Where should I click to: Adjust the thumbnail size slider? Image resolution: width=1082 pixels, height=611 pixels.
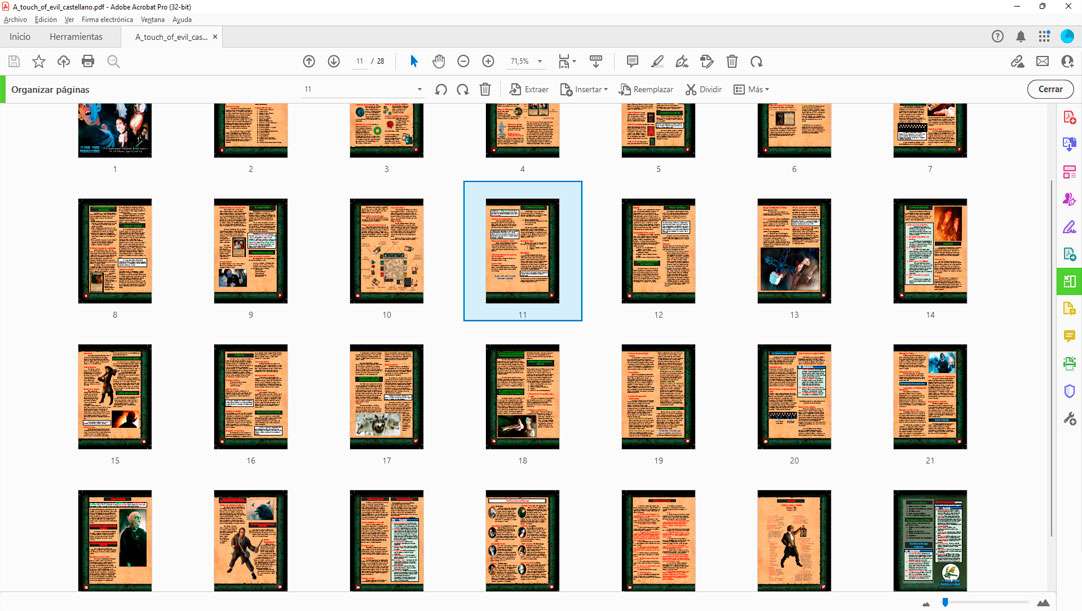click(945, 603)
